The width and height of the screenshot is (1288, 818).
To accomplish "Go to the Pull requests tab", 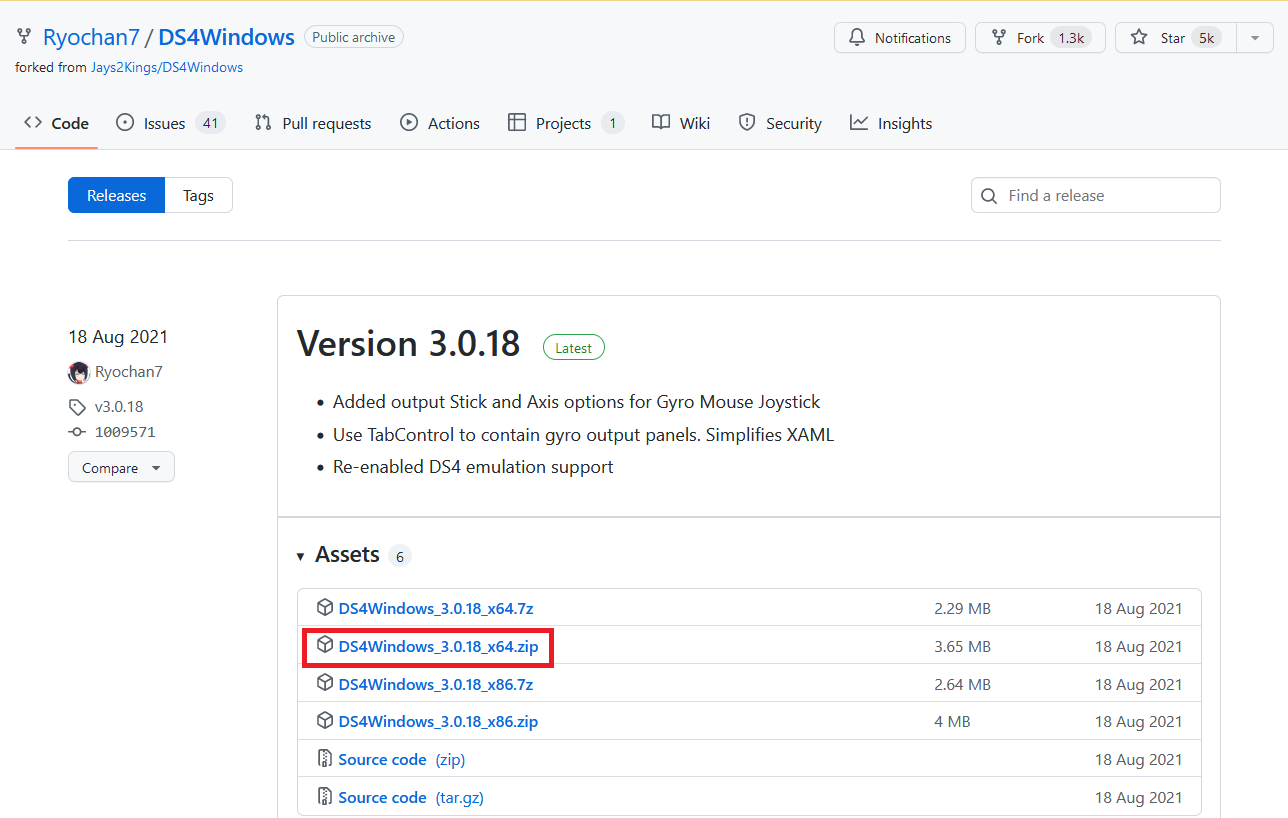I will [313, 124].
